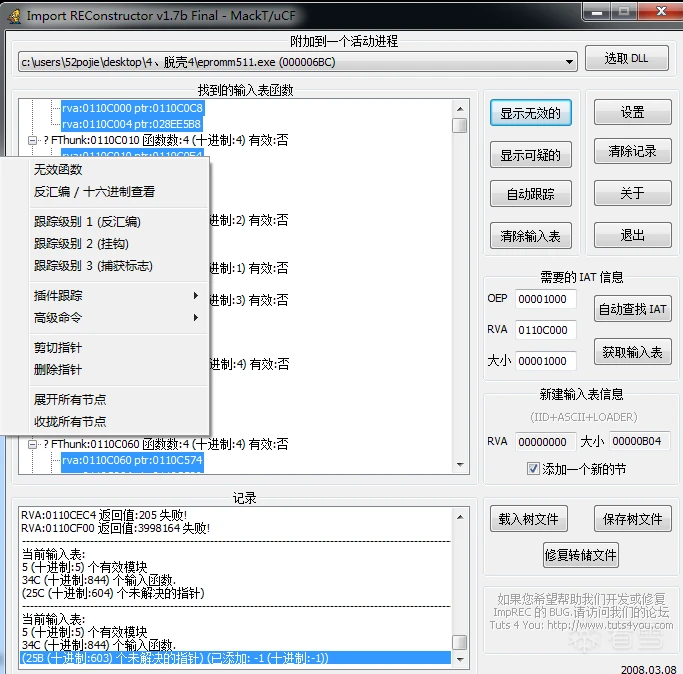Image resolution: width=683 pixels, height=674 pixels.
Task: Click the import tree scroll up arrow
Action: point(460,108)
